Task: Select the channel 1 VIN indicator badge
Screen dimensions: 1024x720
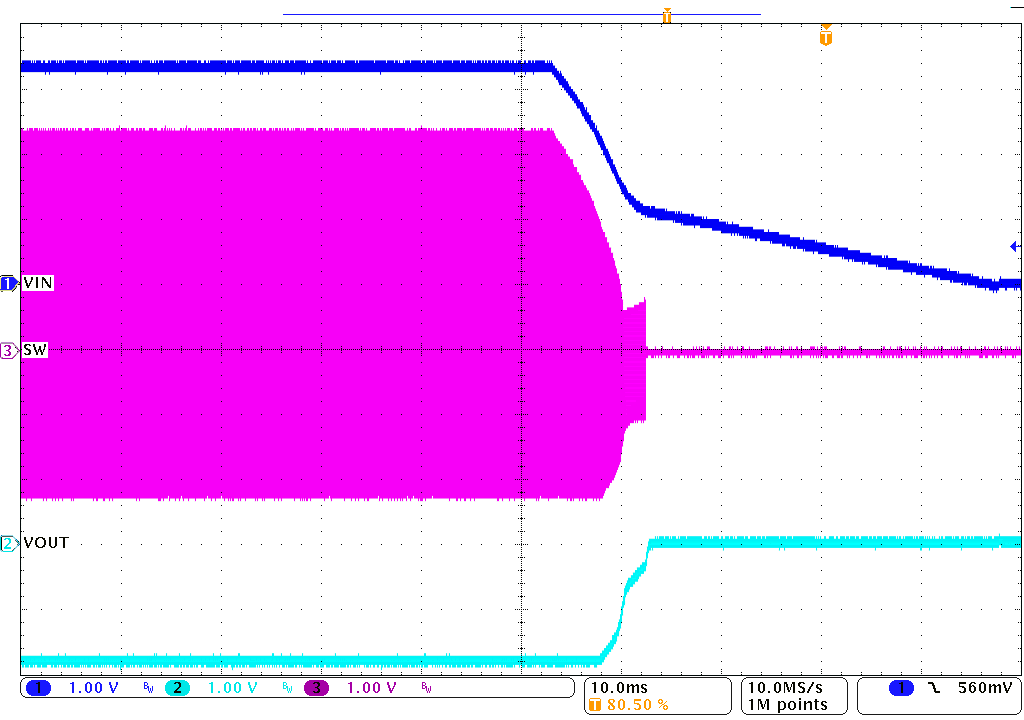Action: click(x=6, y=283)
